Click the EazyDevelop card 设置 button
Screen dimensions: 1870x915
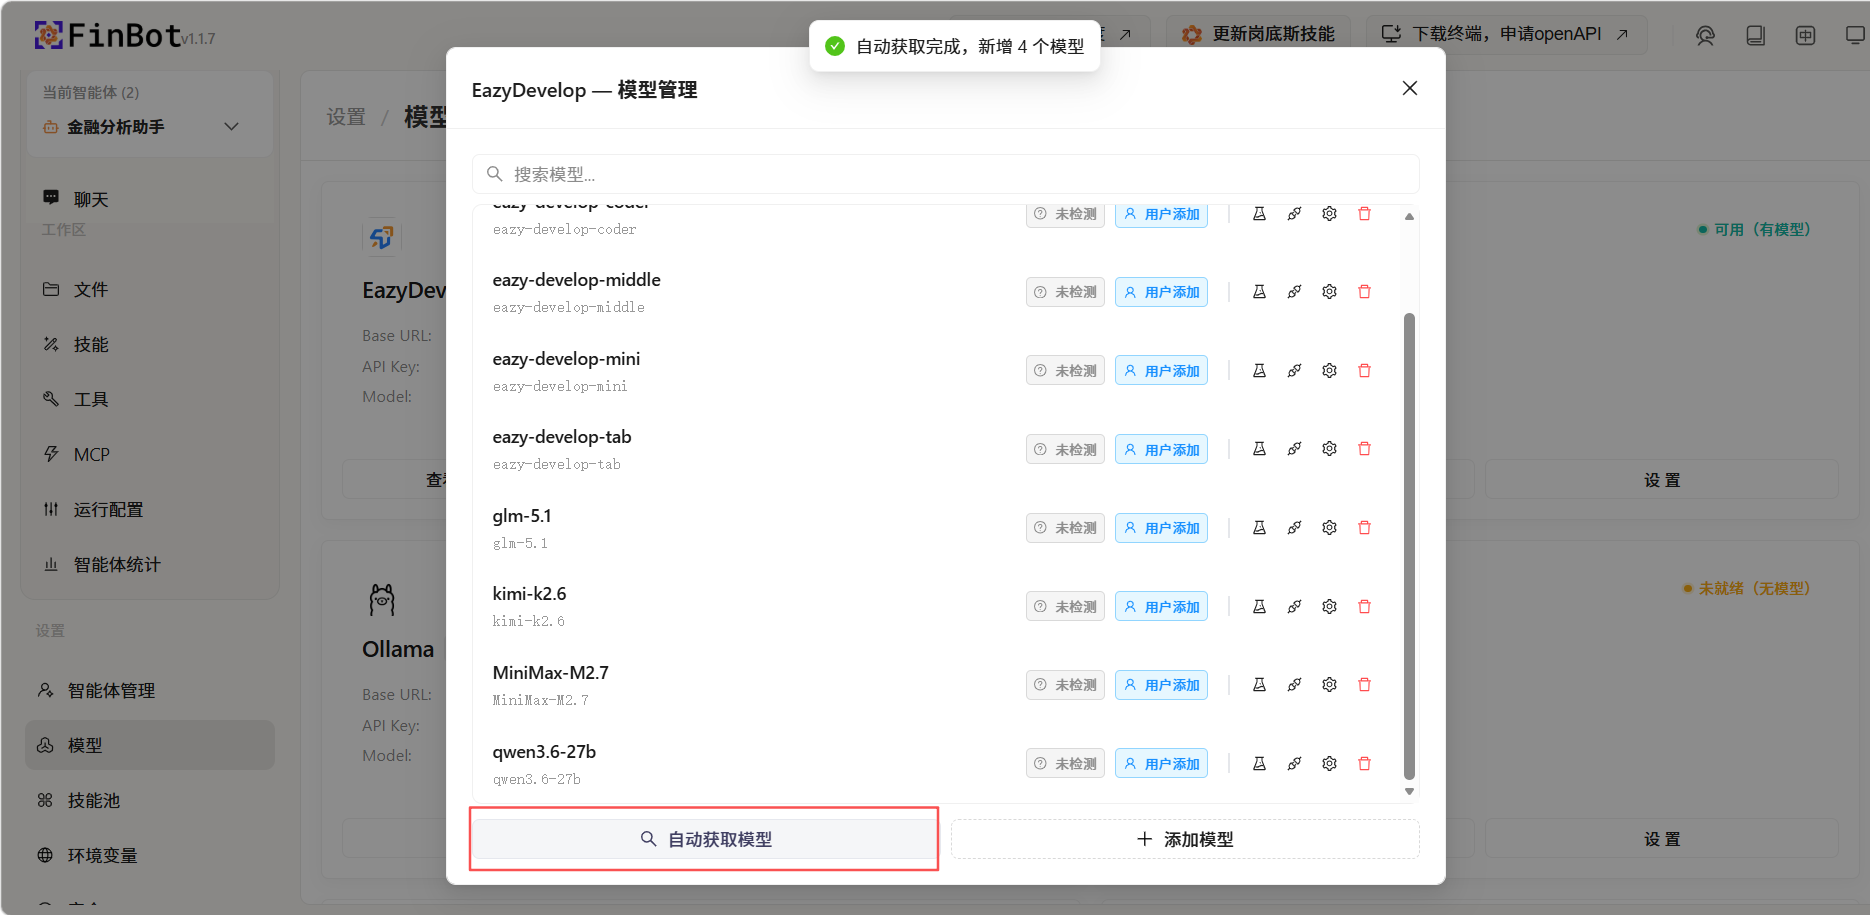pos(1662,480)
